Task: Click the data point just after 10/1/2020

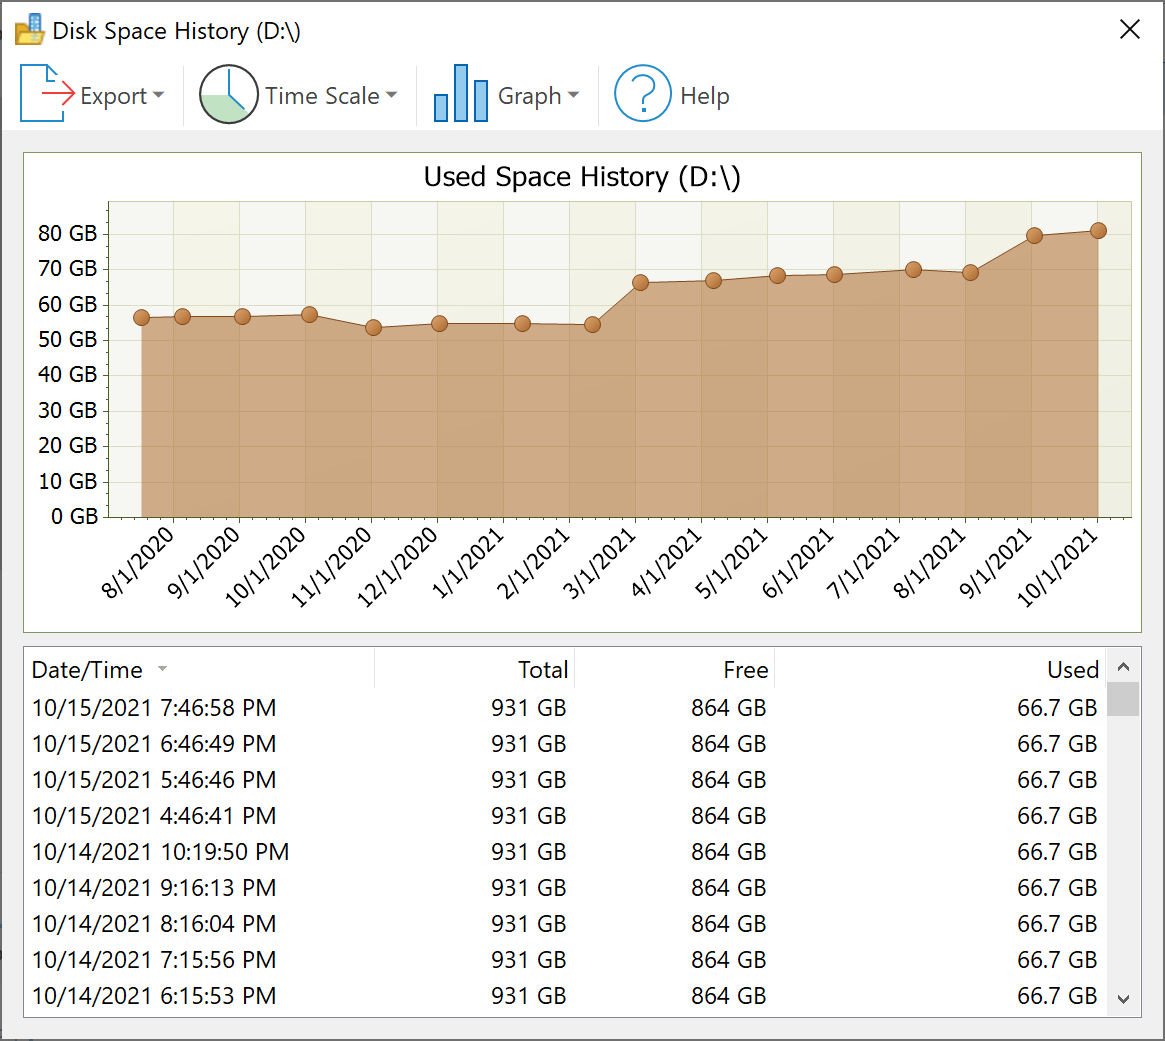Action: tap(310, 314)
